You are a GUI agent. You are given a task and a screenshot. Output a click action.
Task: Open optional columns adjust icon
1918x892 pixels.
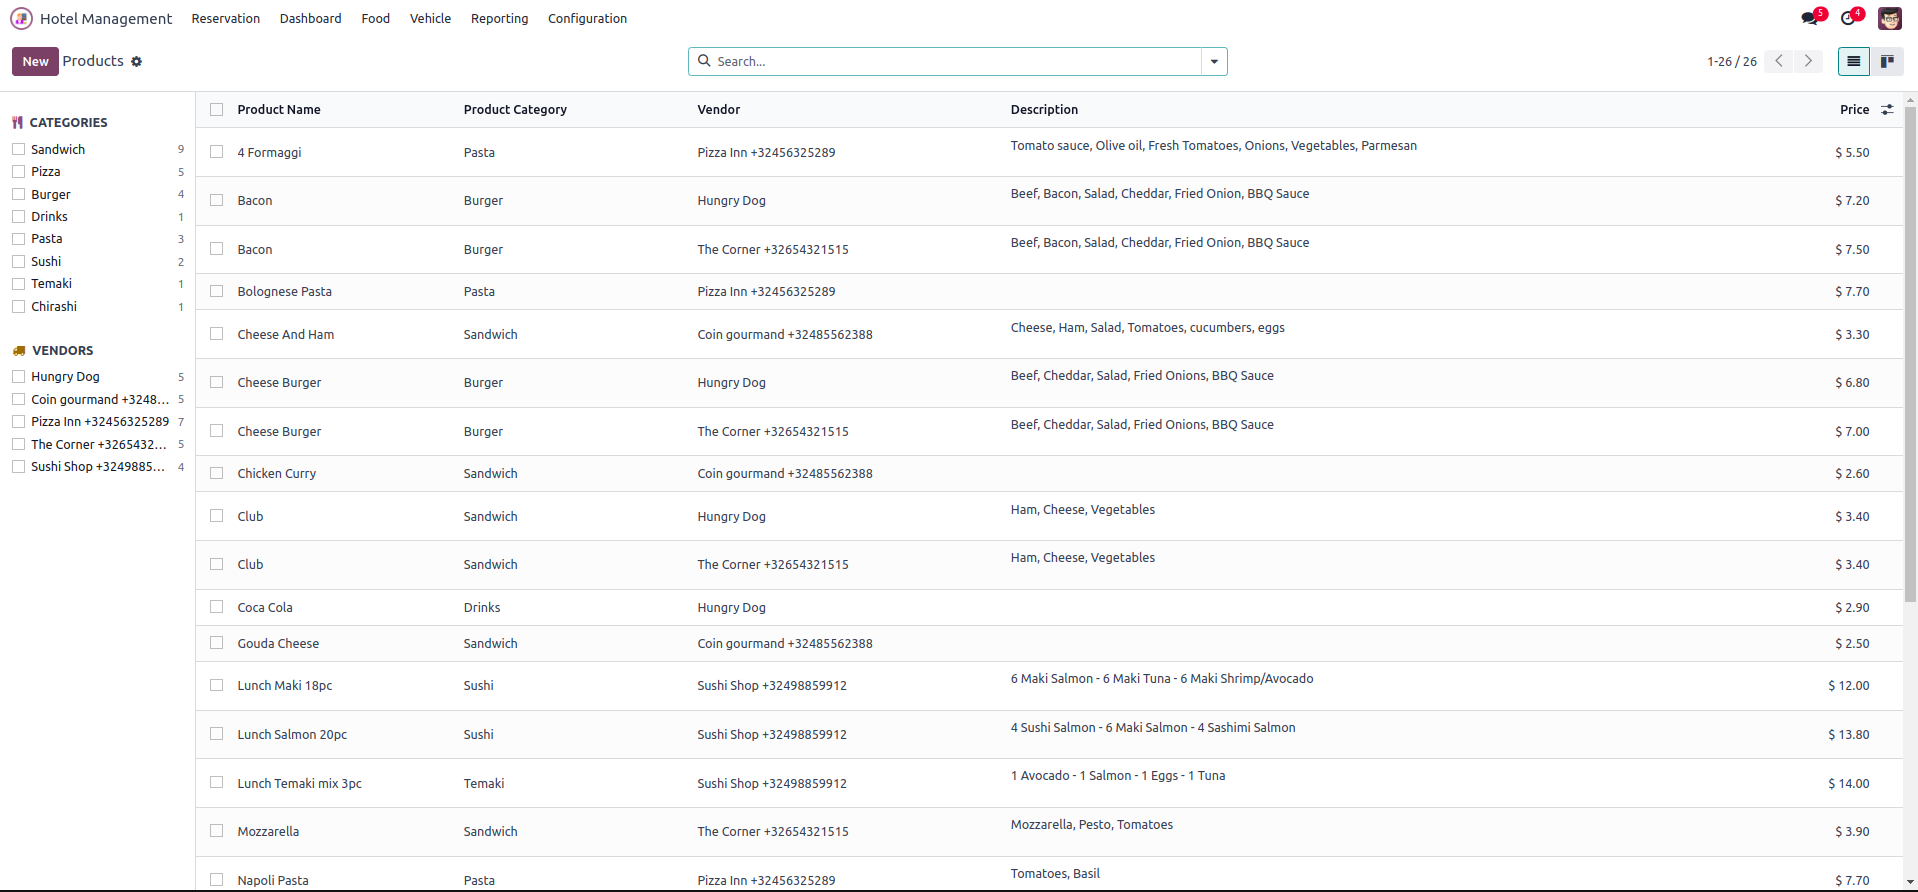coord(1887,110)
